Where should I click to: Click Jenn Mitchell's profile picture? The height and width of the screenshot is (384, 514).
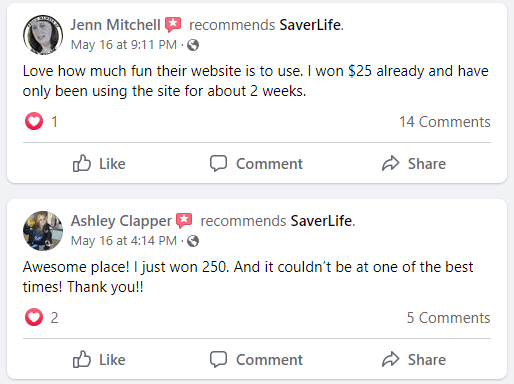(x=43, y=35)
